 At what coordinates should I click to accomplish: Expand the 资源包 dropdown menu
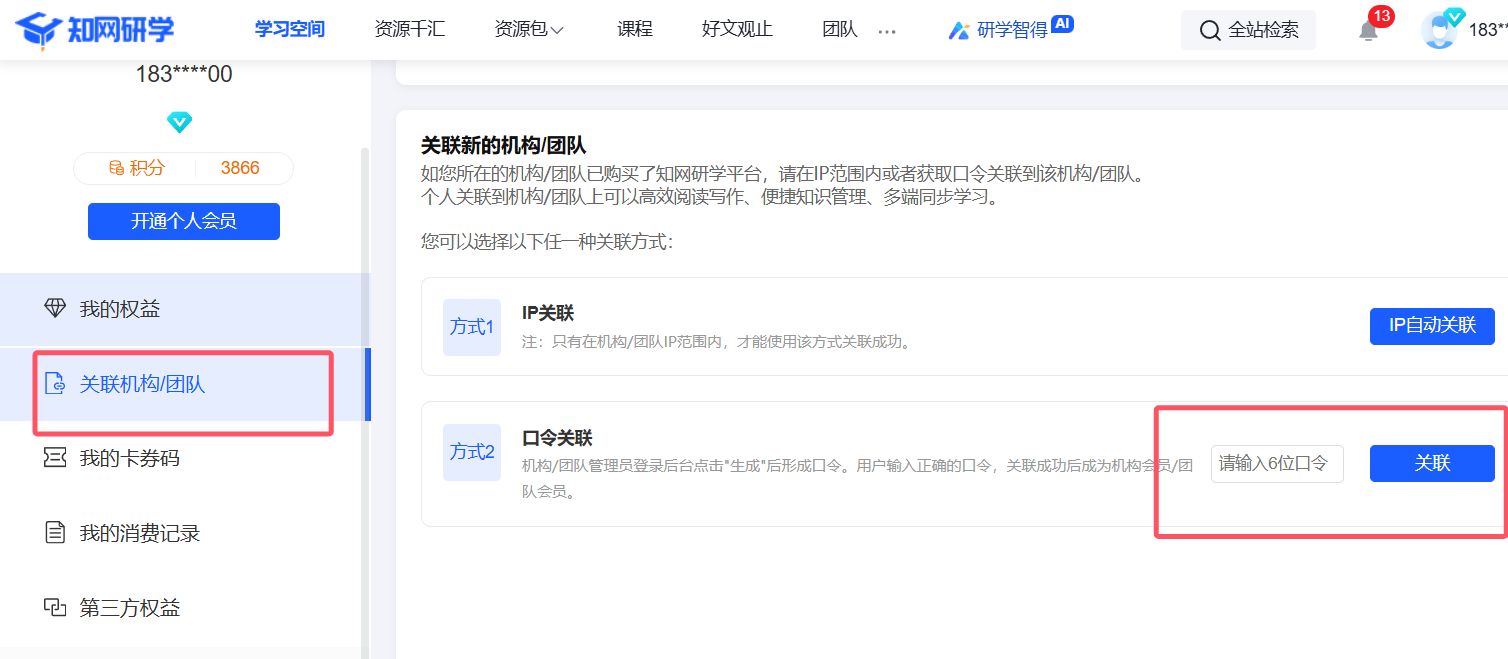tap(529, 30)
